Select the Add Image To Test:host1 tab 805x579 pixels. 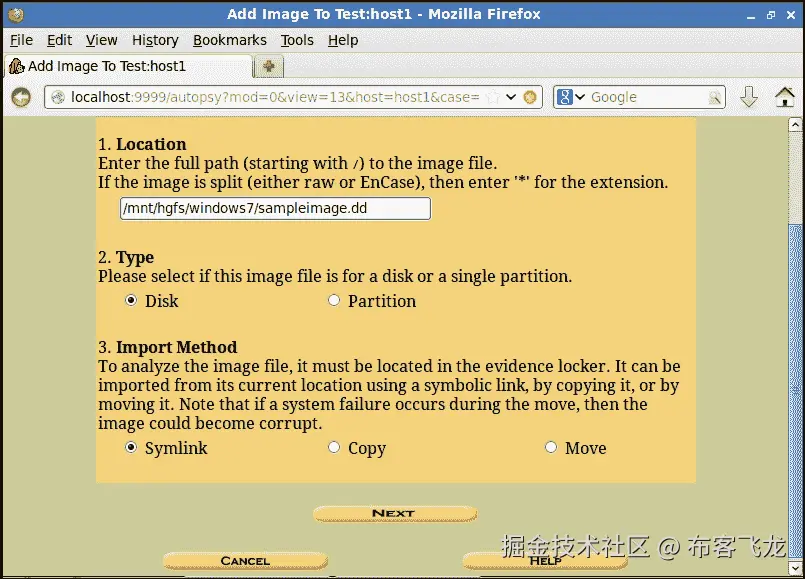tap(128, 66)
